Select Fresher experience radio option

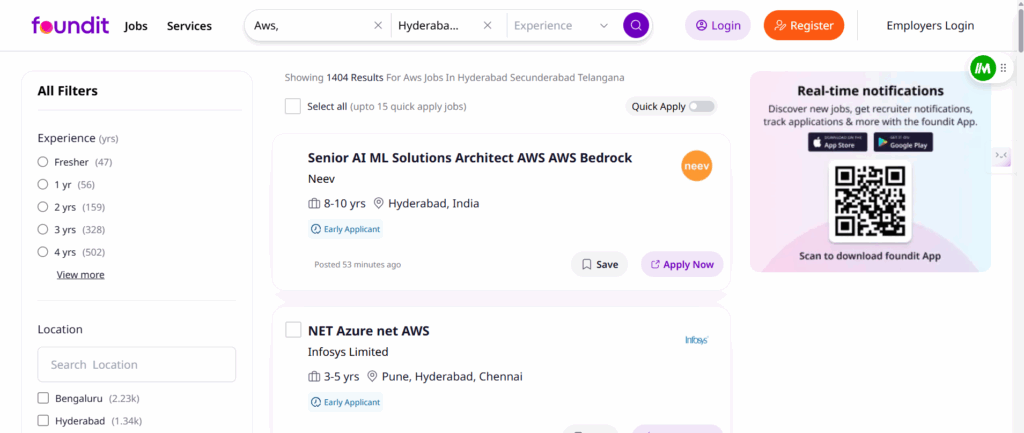[43, 162]
